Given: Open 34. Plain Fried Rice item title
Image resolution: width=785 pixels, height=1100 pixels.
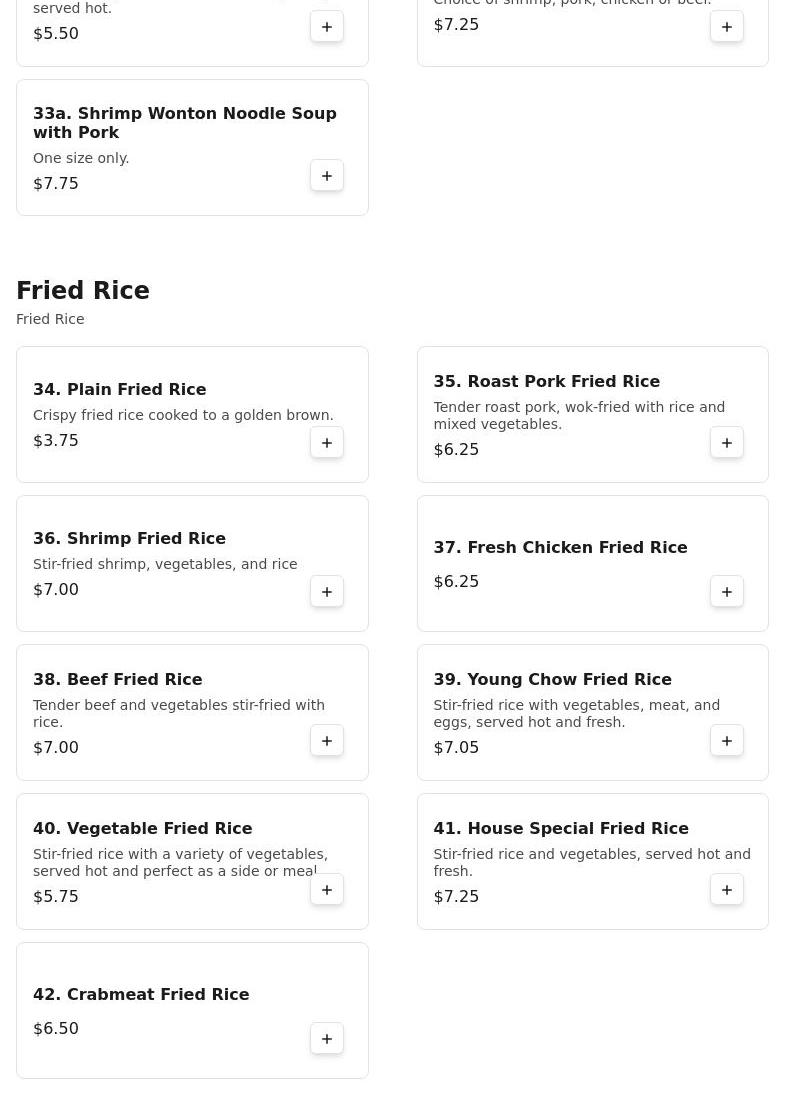Looking at the screenshot, I should [119, 390].
